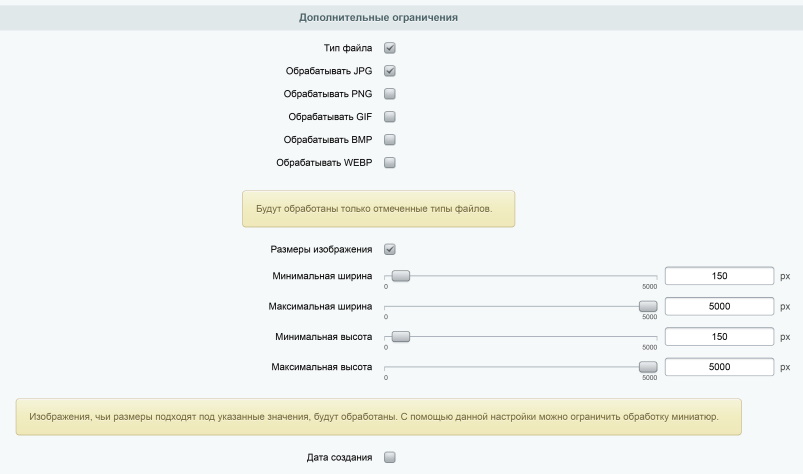Screen dimensions: 803x474
Task: Uncheck the 'Тип файла' checkbox
Action: [390, 48]
